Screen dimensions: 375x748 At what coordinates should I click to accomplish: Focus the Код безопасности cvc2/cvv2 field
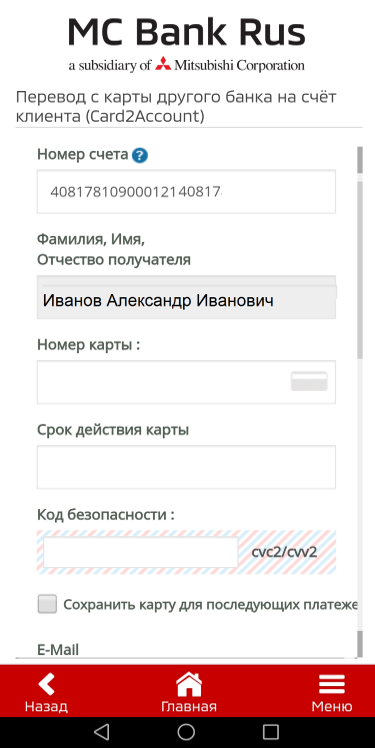click(x=141, y=552)
